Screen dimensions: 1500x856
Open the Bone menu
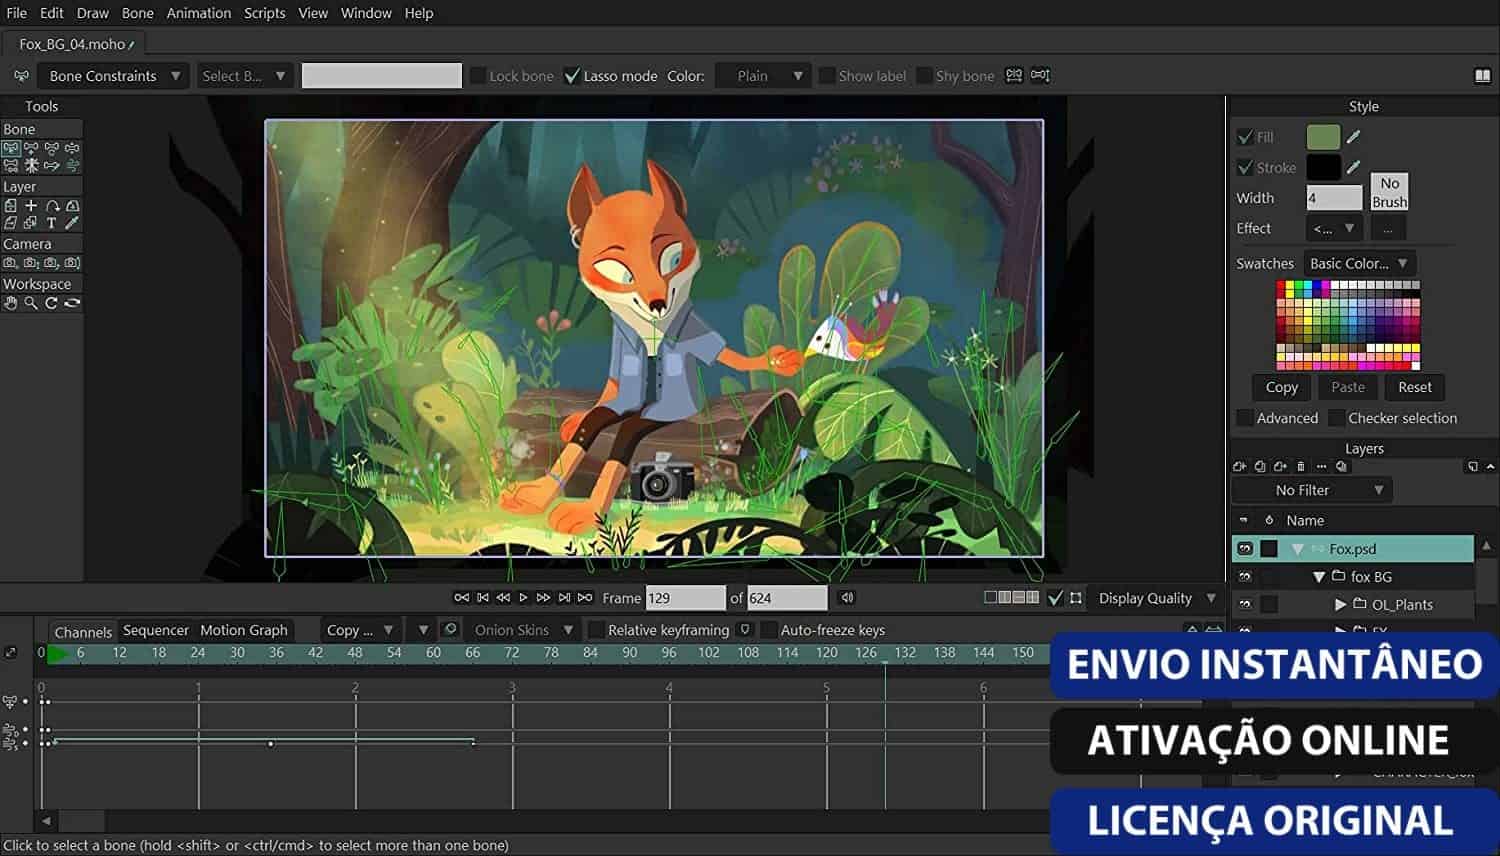[138, 13]
